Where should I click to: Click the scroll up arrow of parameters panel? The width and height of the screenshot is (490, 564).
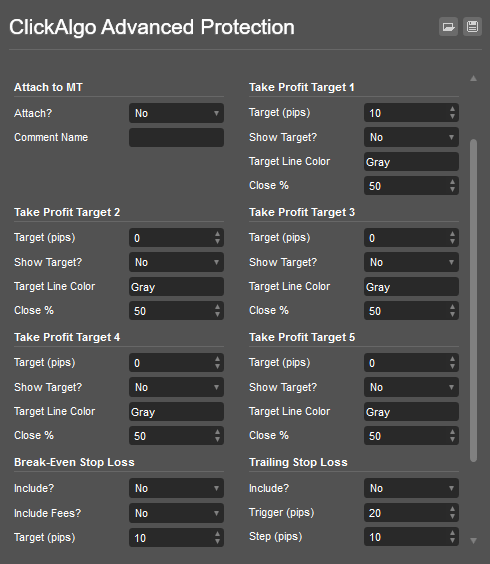point(473,78)
